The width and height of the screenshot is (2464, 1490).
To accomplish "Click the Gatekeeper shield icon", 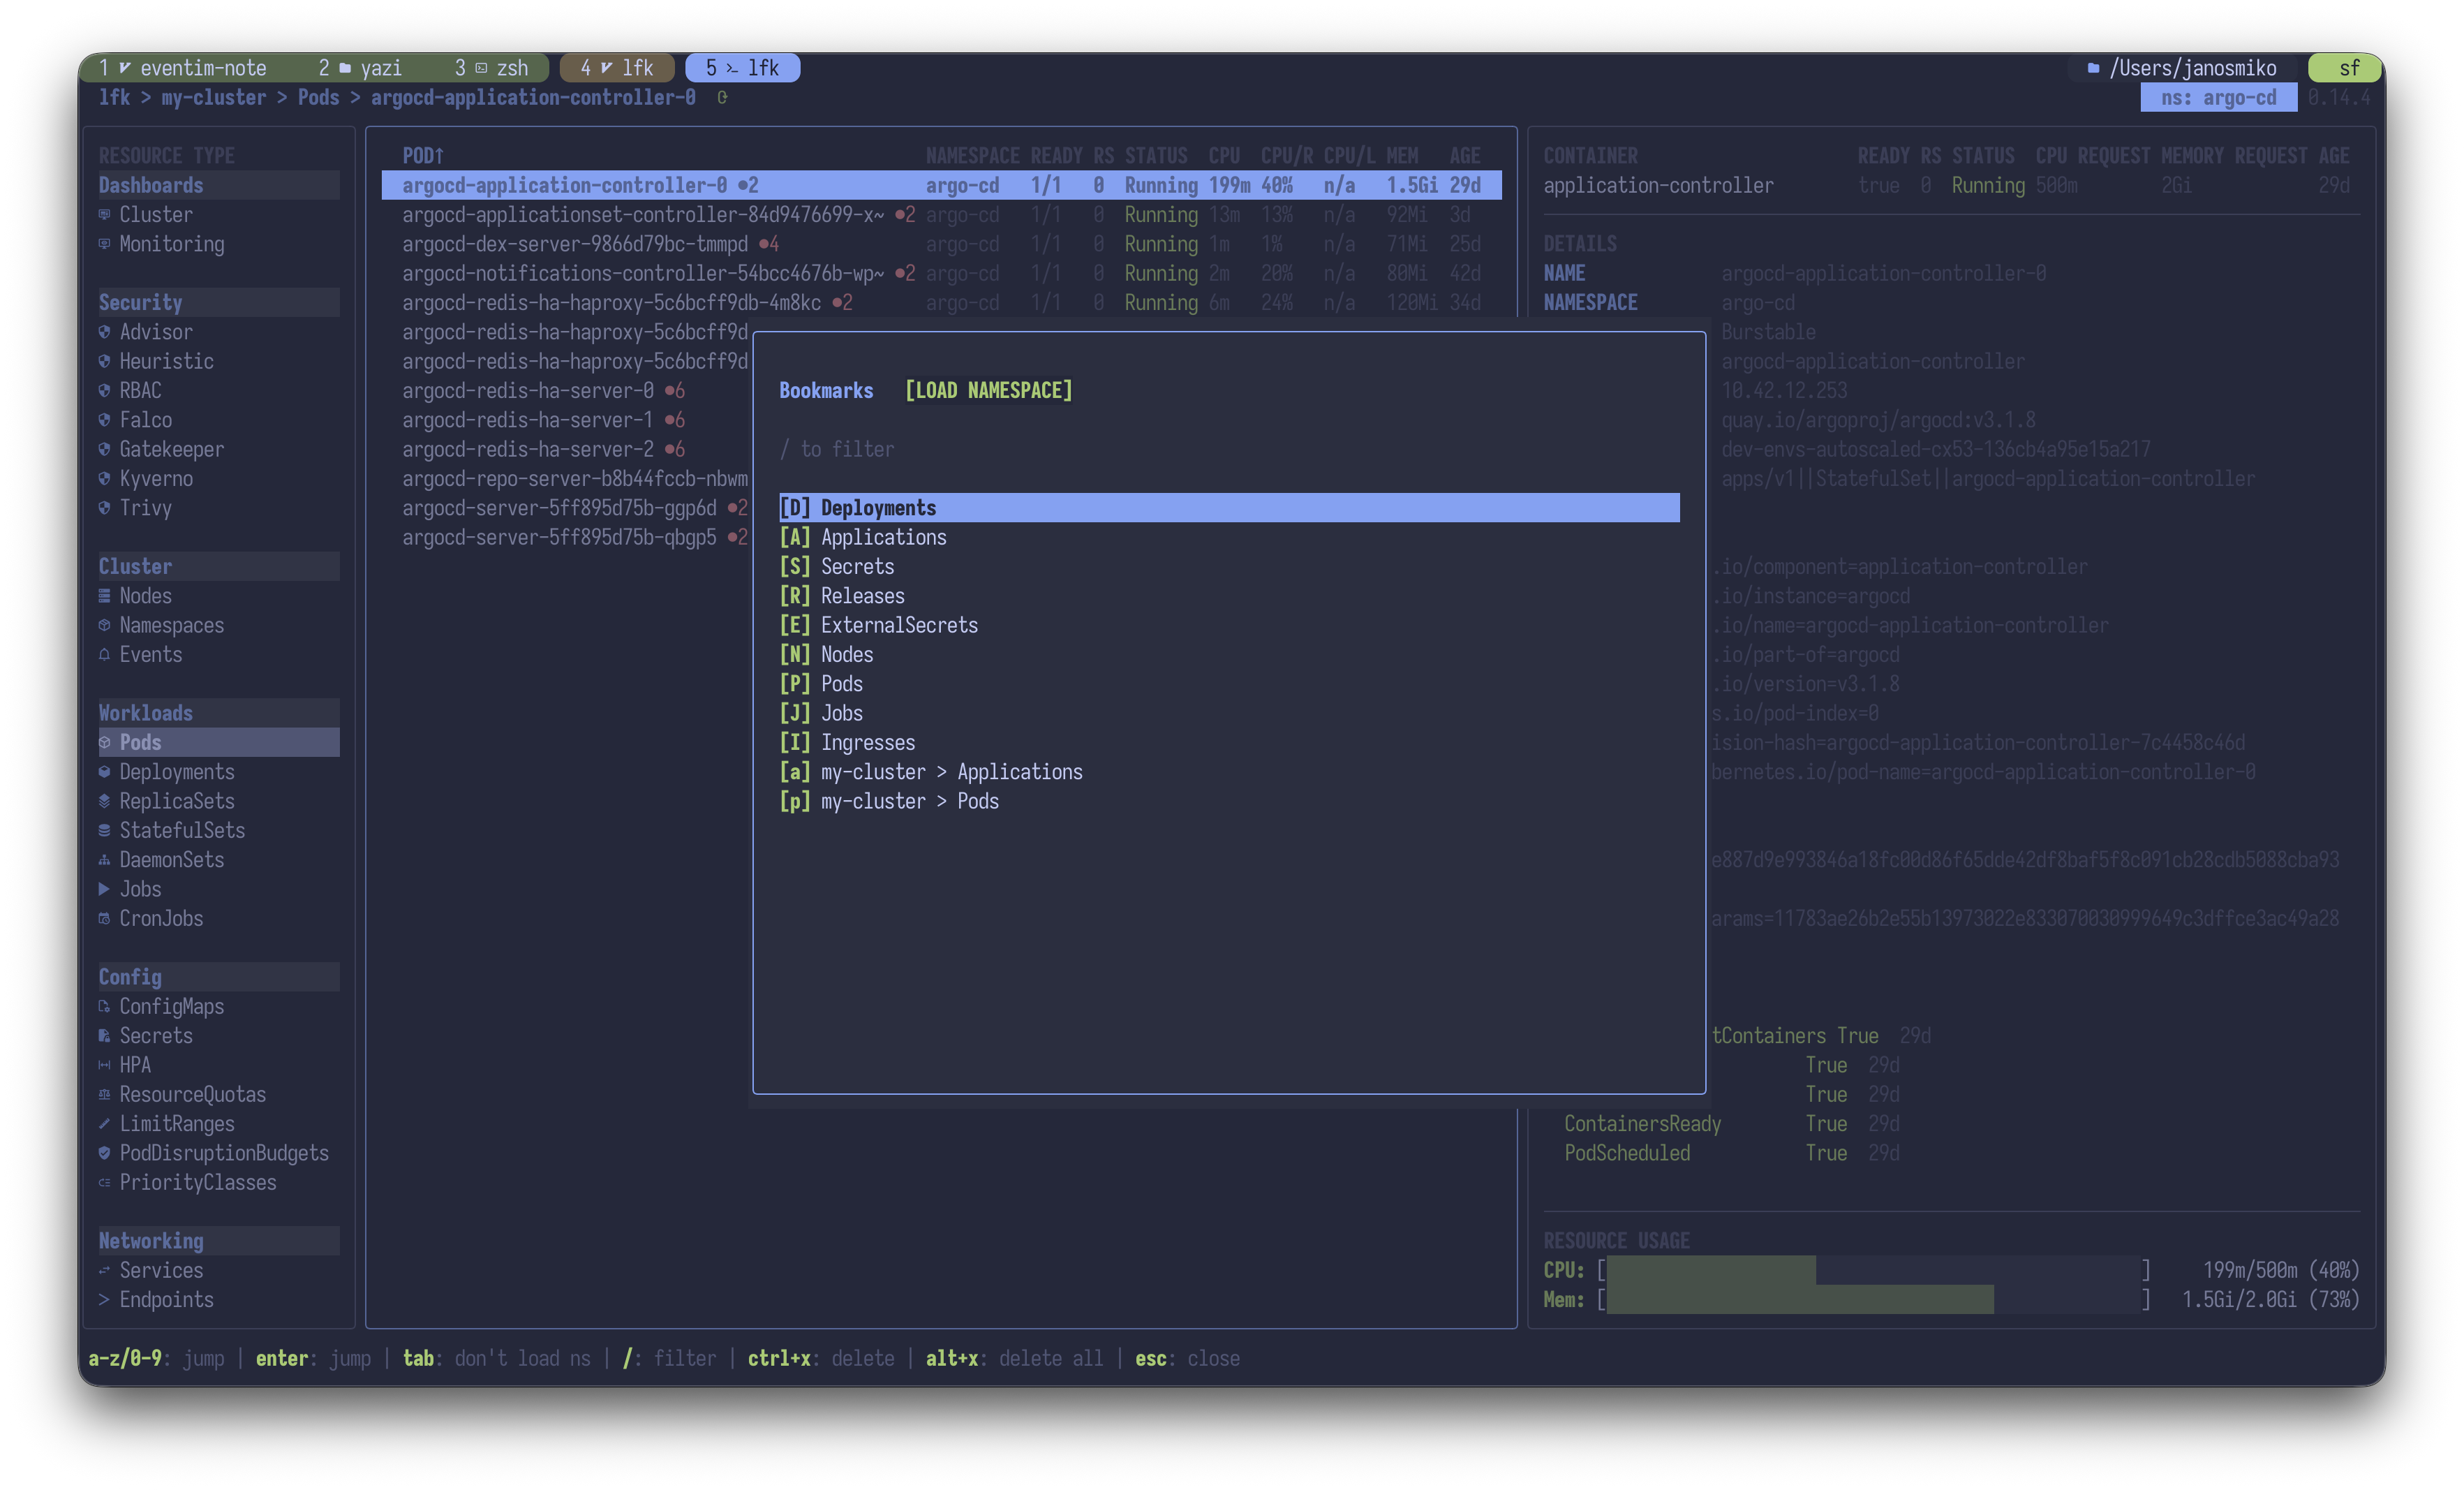I will pyautogui.click(x=104, y=449).
